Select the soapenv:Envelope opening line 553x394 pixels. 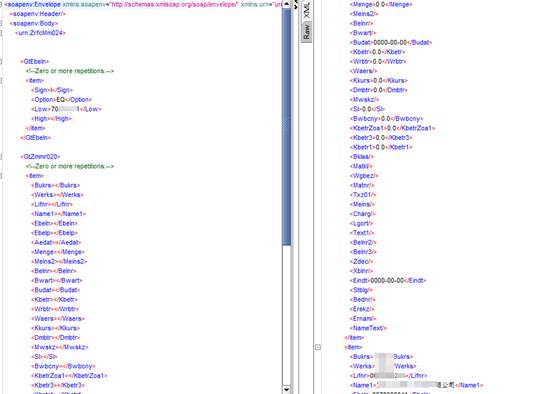143,5
